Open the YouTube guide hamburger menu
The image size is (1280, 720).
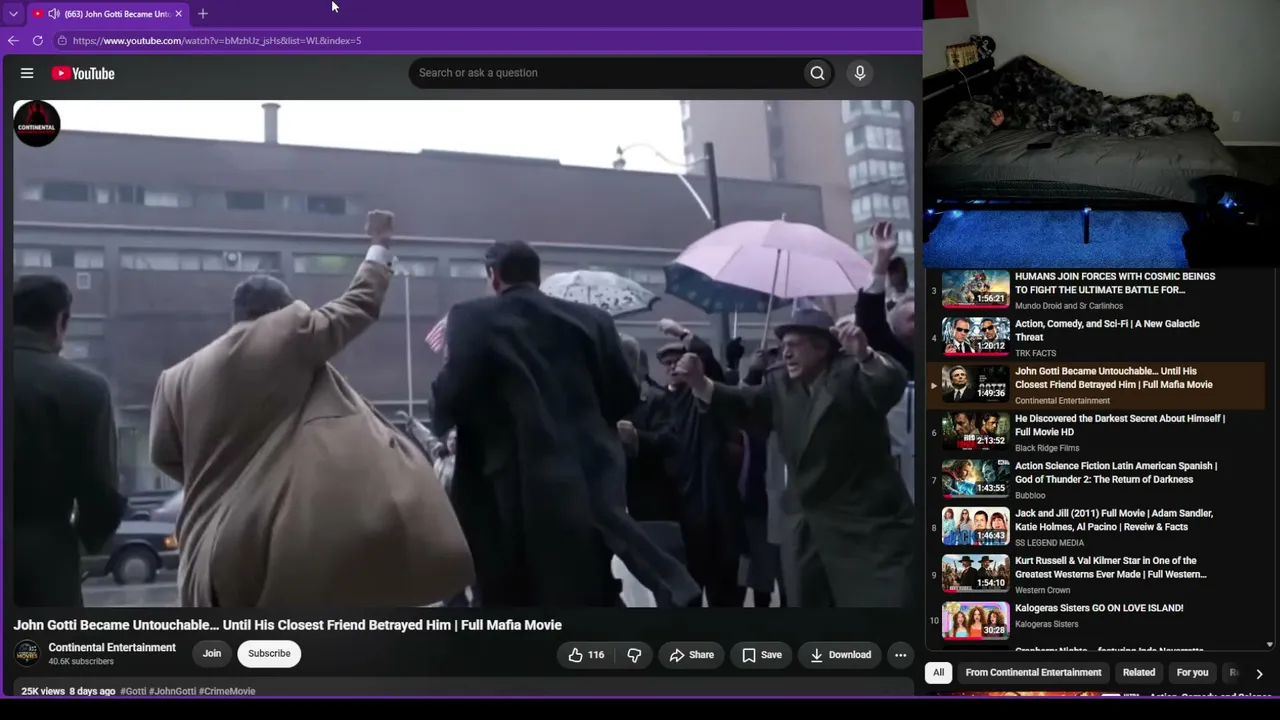point(27,73)
